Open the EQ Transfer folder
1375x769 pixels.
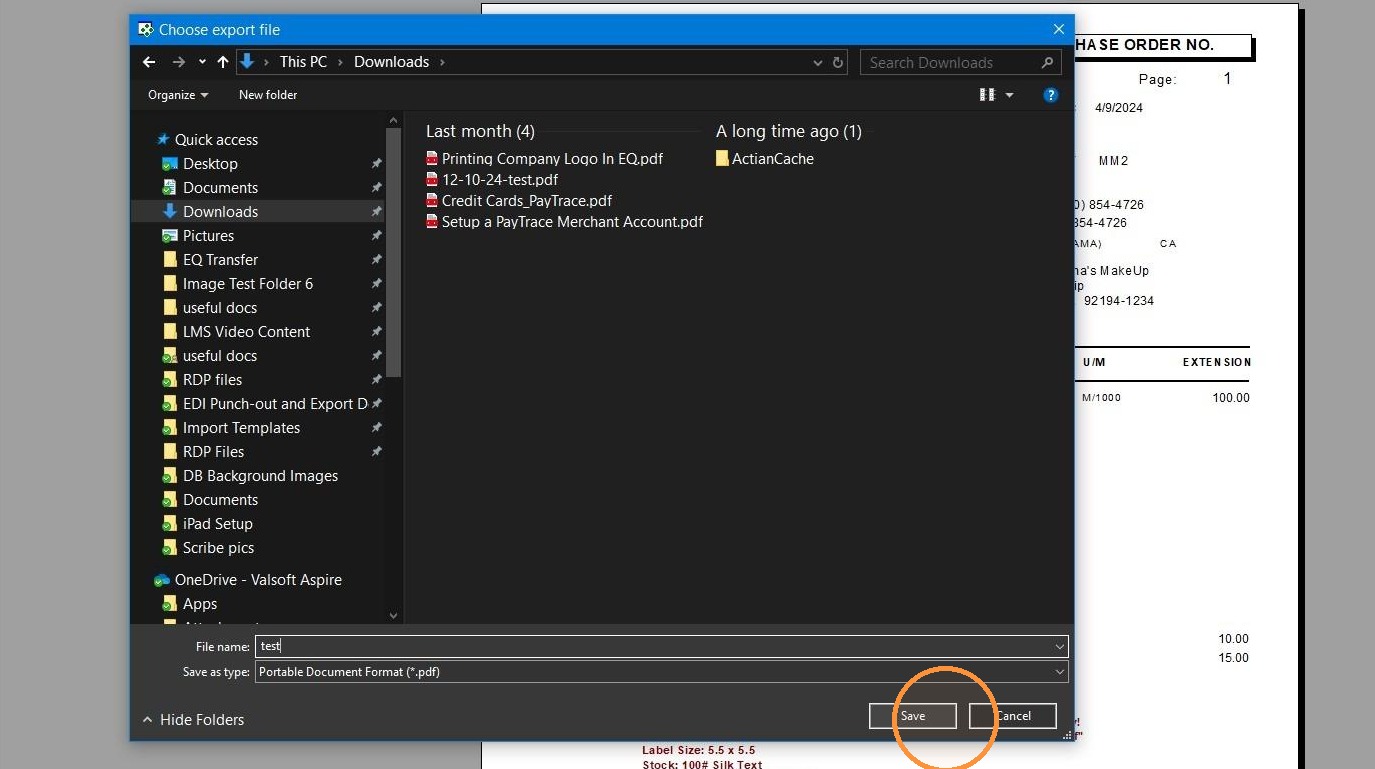220,260
